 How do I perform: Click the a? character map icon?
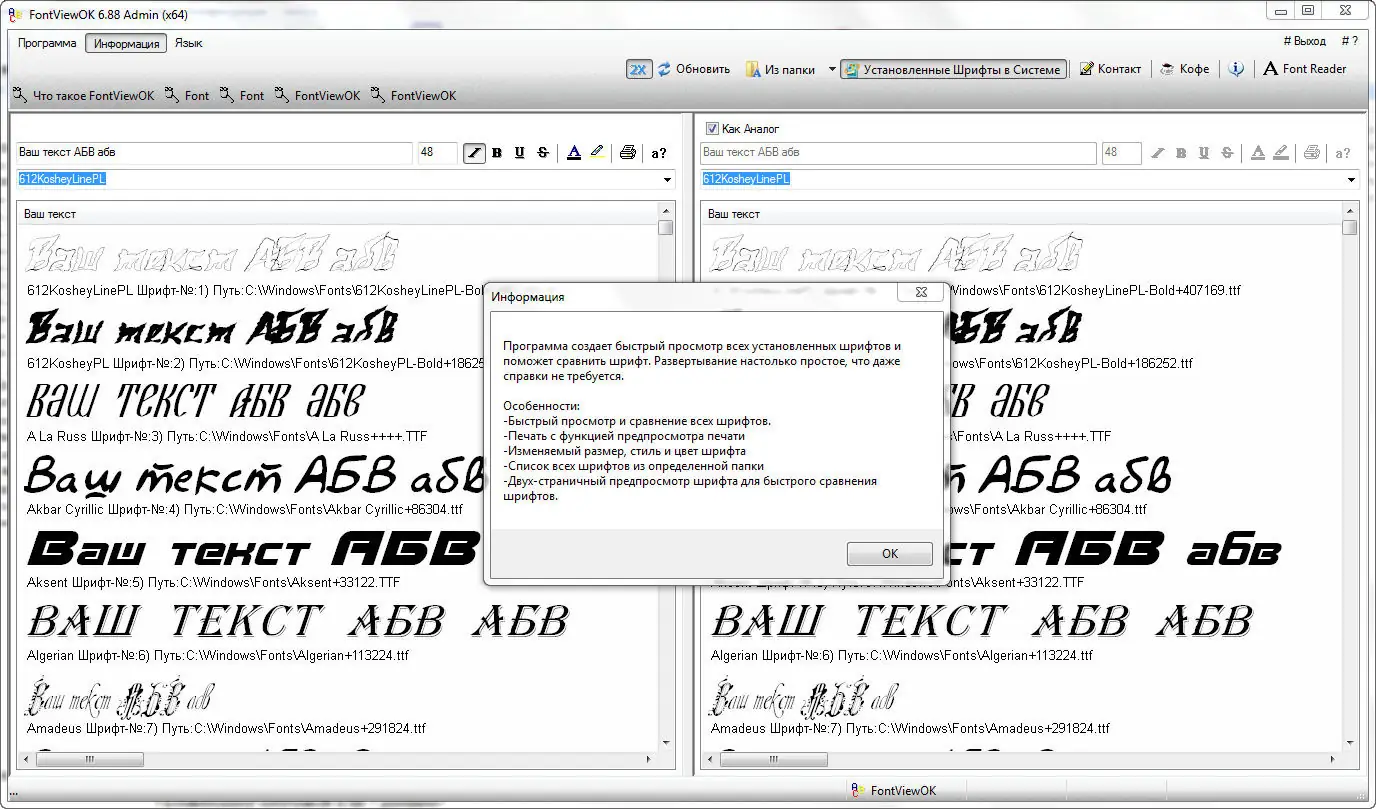point(659,153)
